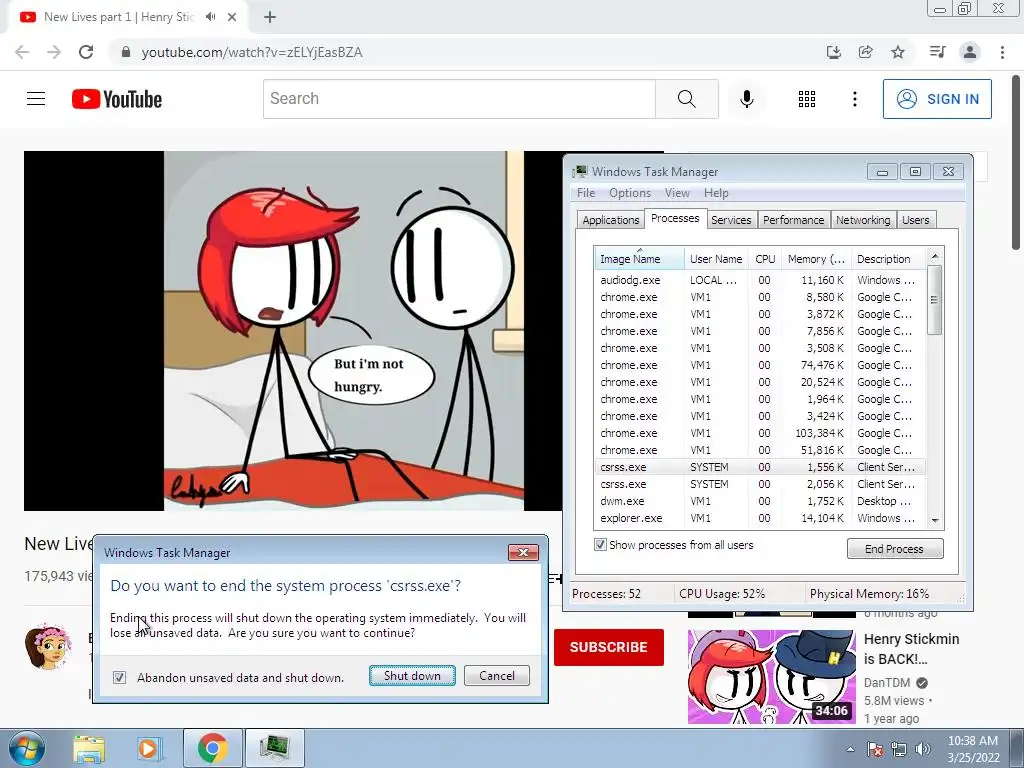Select the dwm.exe process row
Viewport: 1024px width, 768px height.
pyautogui.click(x=760, y=501)
